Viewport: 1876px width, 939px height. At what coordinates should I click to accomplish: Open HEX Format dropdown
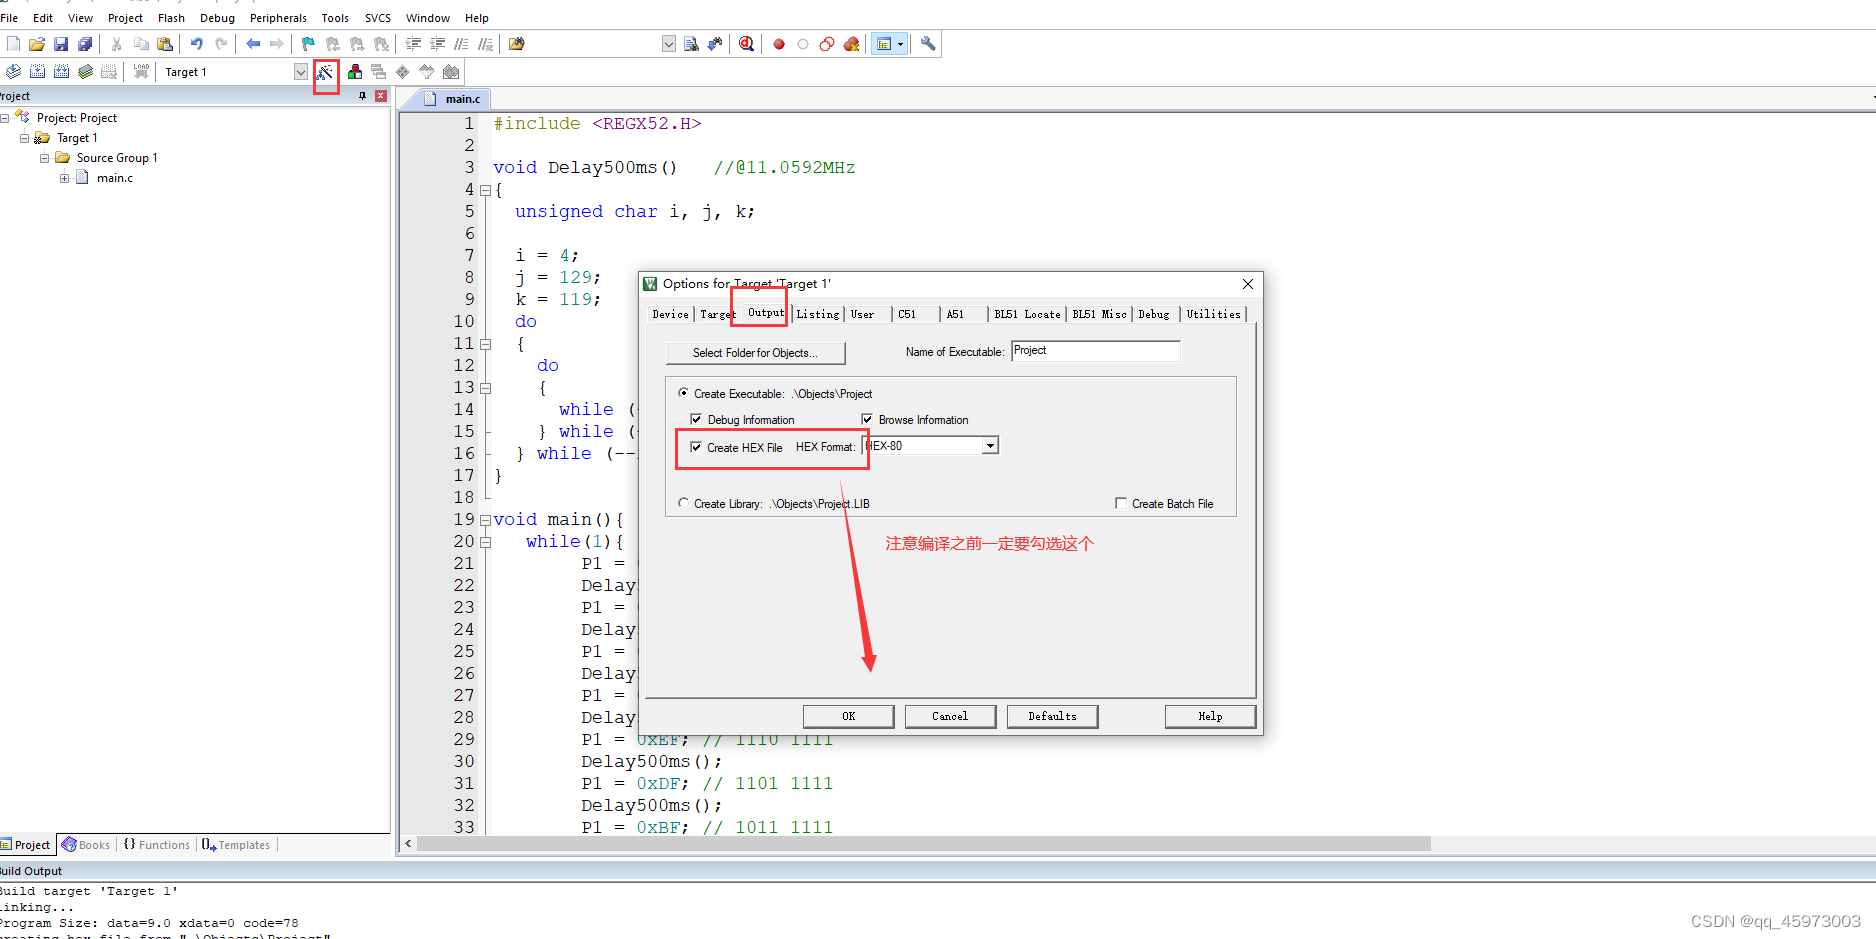(990, 446)
